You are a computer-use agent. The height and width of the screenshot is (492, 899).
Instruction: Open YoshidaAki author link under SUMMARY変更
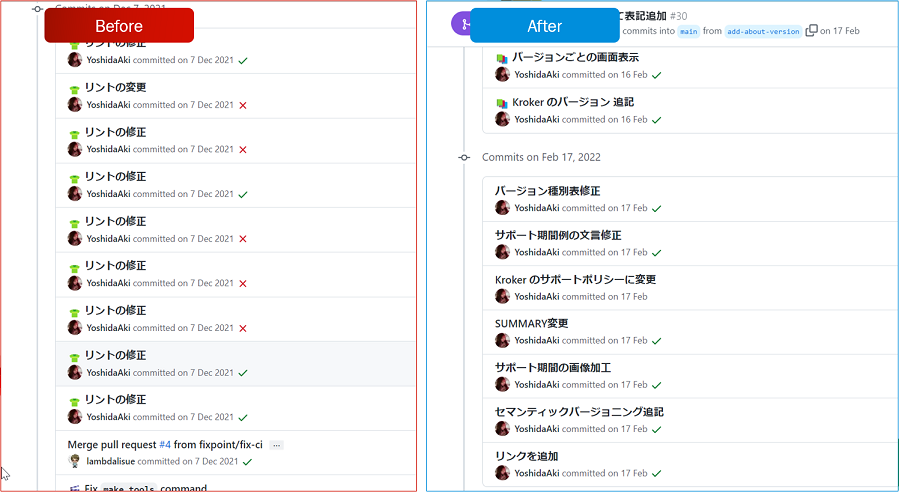pos(537,340)
